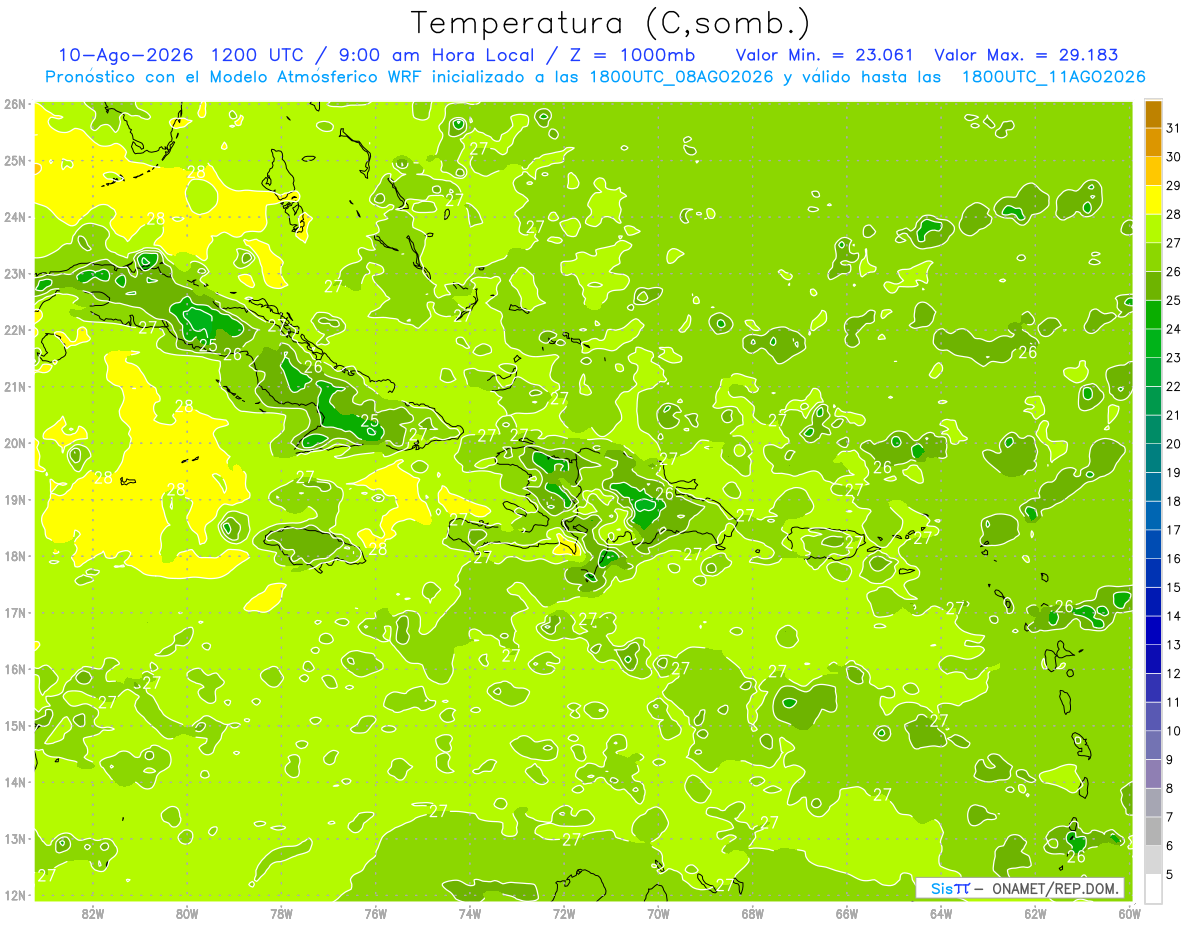
Task: Click the dark blue legend swatch between 13 and 14
Action: [x=1153, y=630]
